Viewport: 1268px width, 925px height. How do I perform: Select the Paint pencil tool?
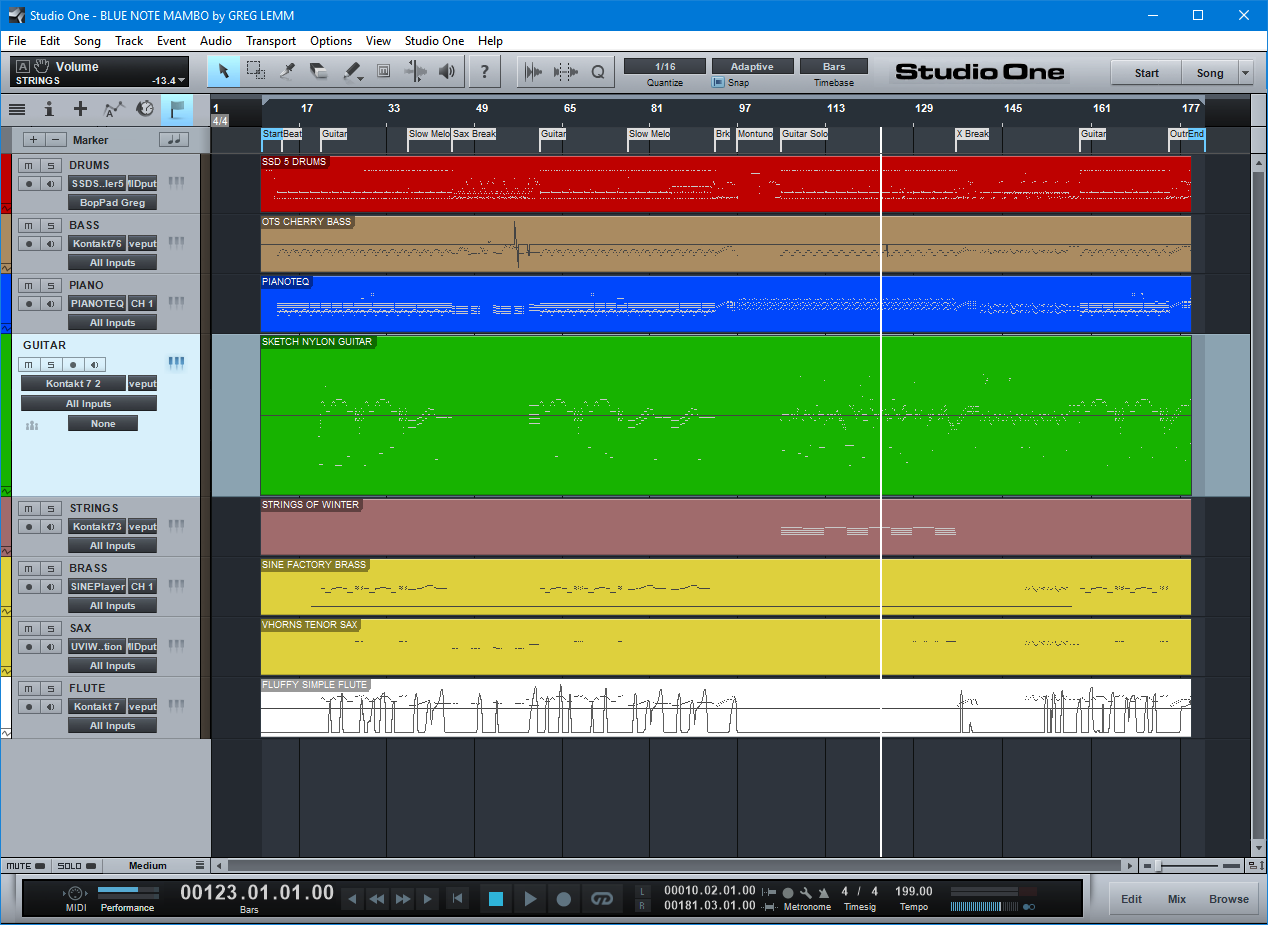click(x=351, y=71)
